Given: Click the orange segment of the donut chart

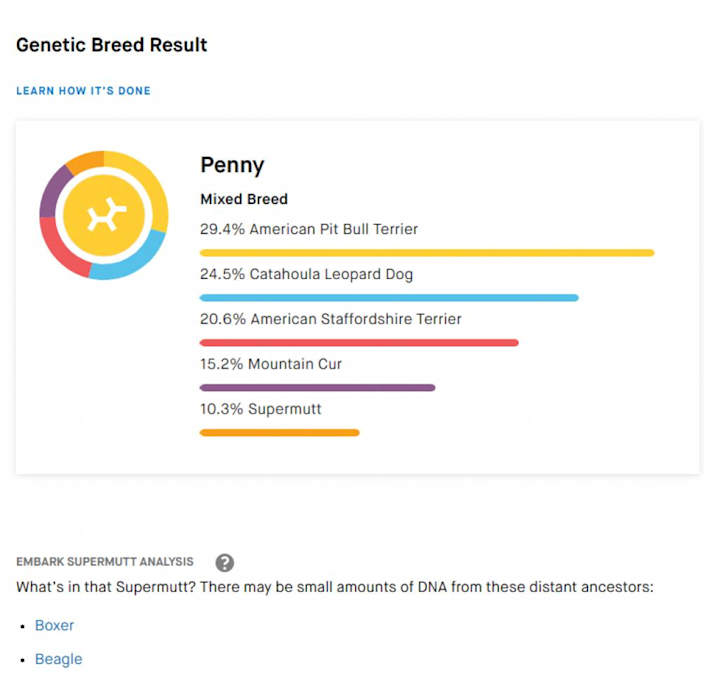Looking at the screenshot, I should pyautogui.click(x=85, y=160).
